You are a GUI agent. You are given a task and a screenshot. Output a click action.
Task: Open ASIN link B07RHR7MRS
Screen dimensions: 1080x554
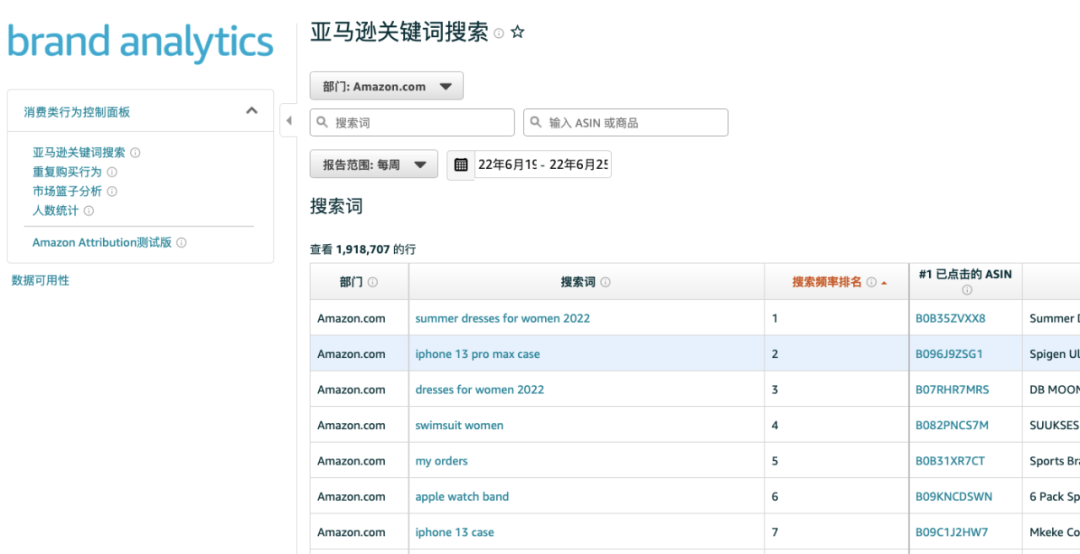tap(952, 389)
